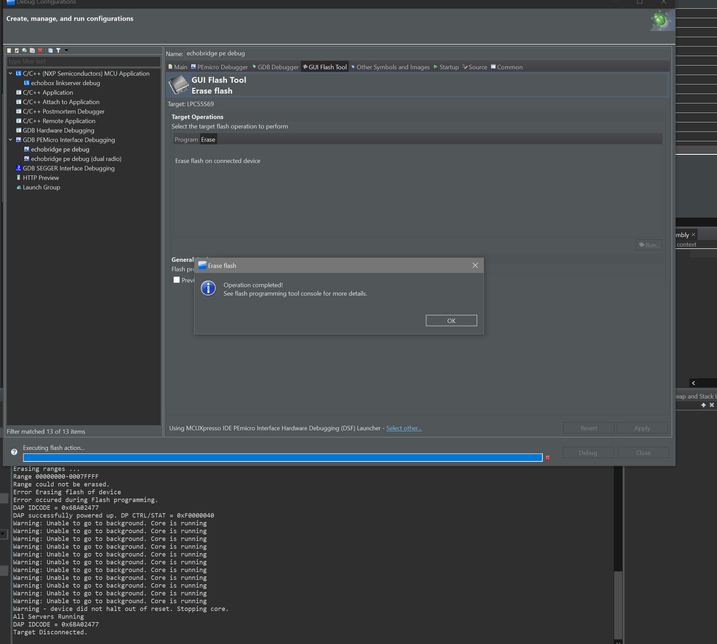Click the Duplicate launch configuration icon

(32, 50)
